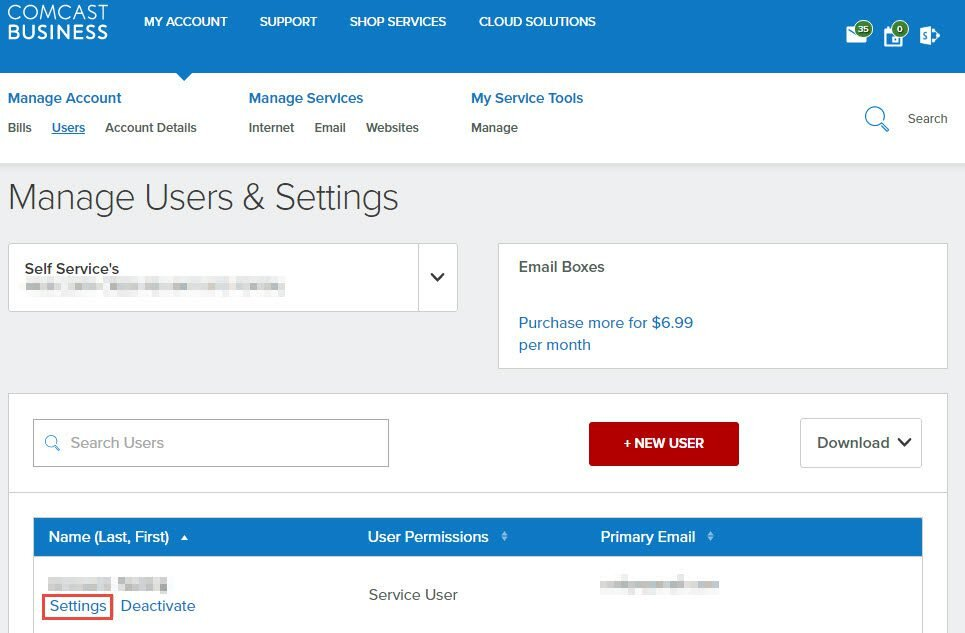The width and height of the screenshot is (965, 633).
Task: Open the calendar icon with 0 badge
Action: (893, 35)
